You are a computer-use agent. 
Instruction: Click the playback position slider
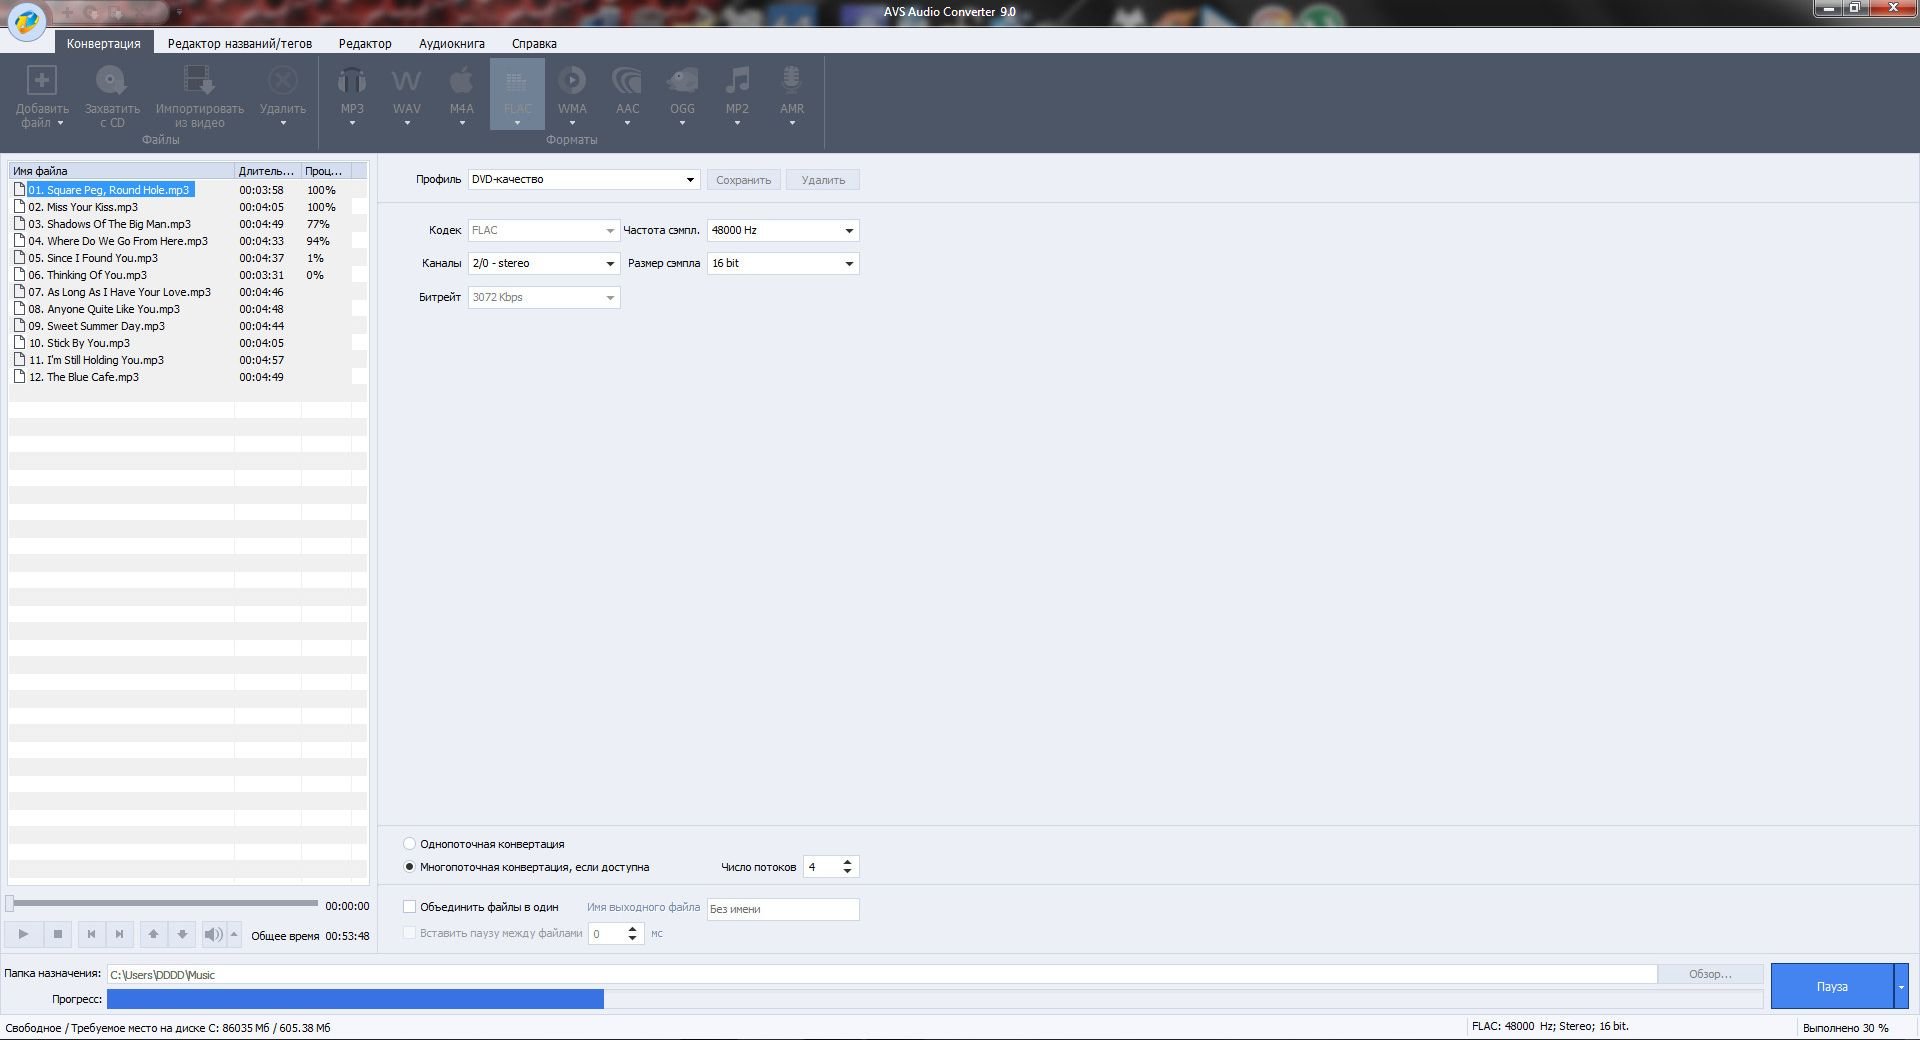point(165,904)
